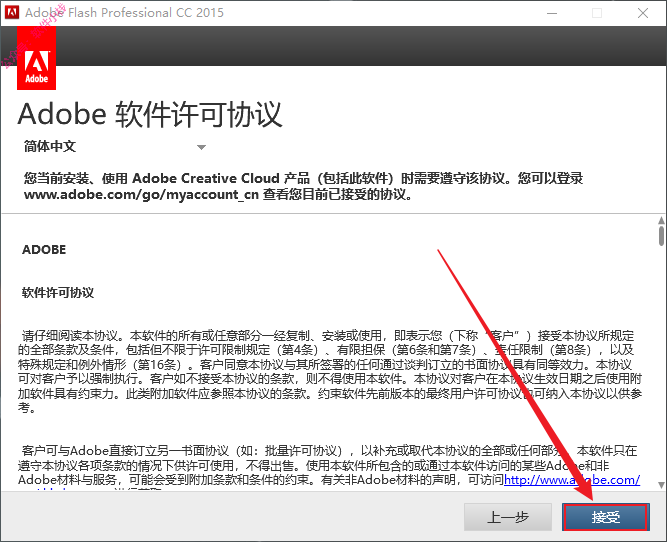Click the Adobe Flash Professional CC 2015 title
Image resolution: width=667 pixels, height=542 pixels.
pyautogui.click(x=124, y=12)
